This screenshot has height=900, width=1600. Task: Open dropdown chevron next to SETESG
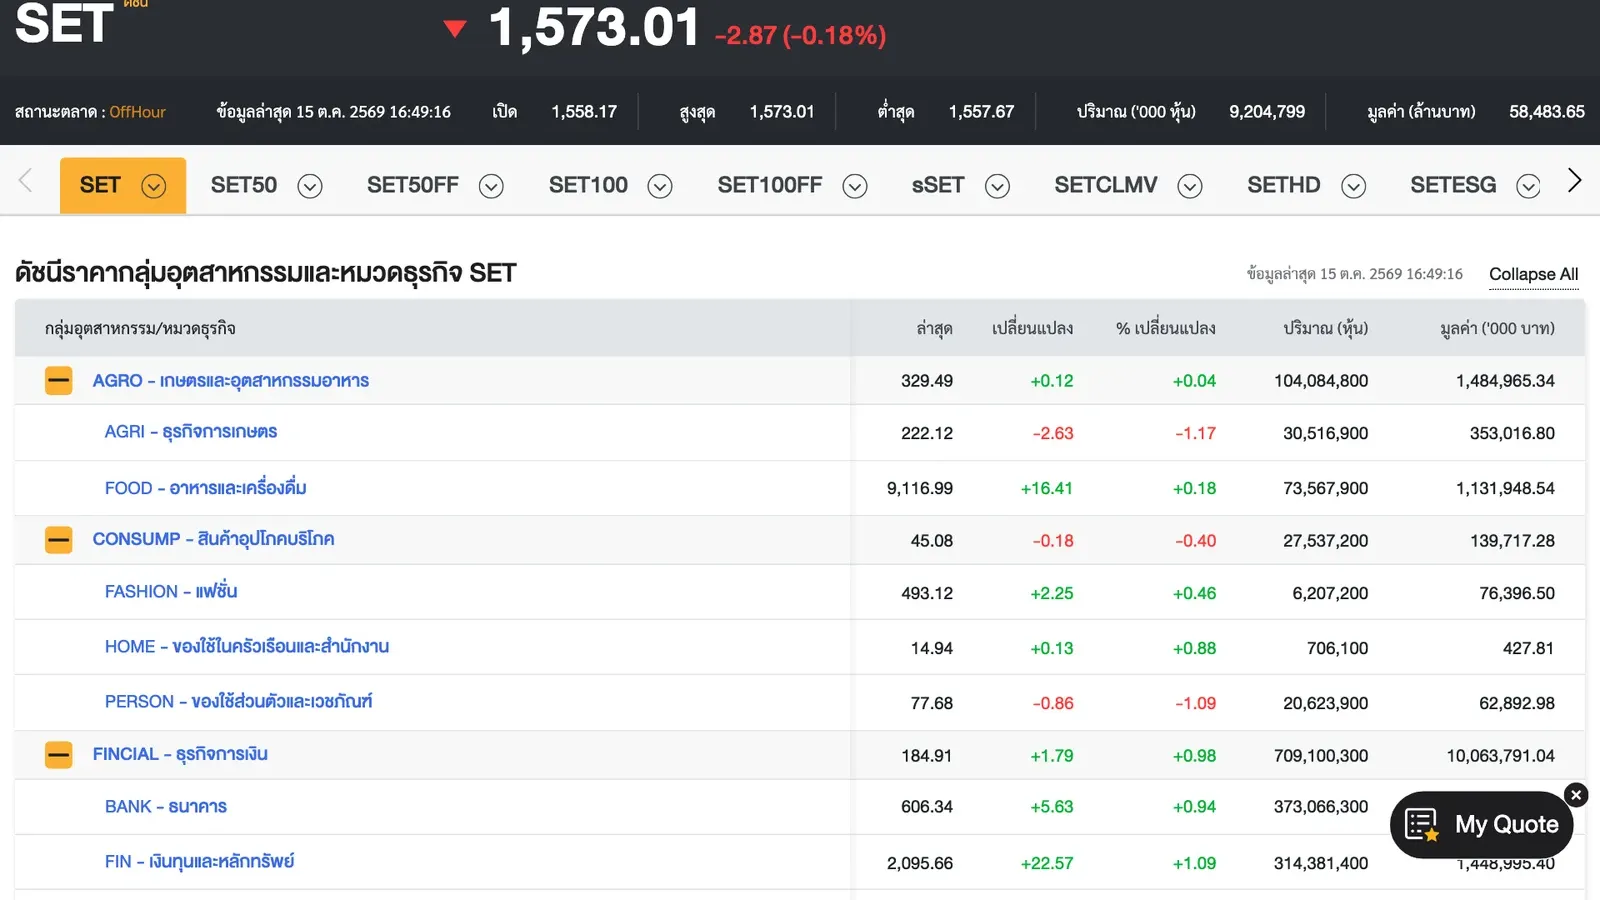1529,186
